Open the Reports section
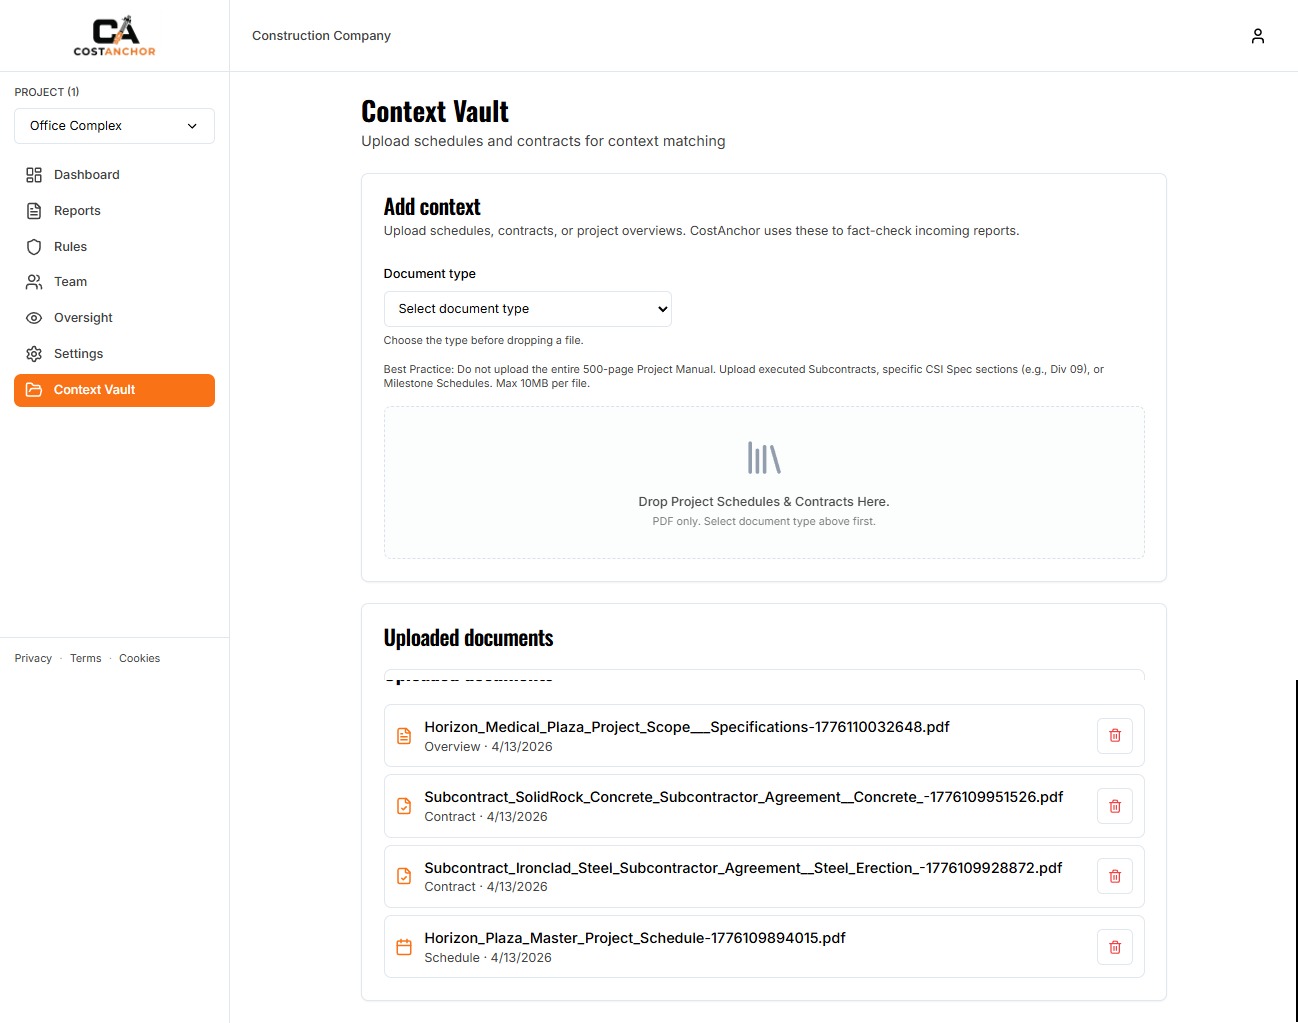 click(x=114, y=211)
